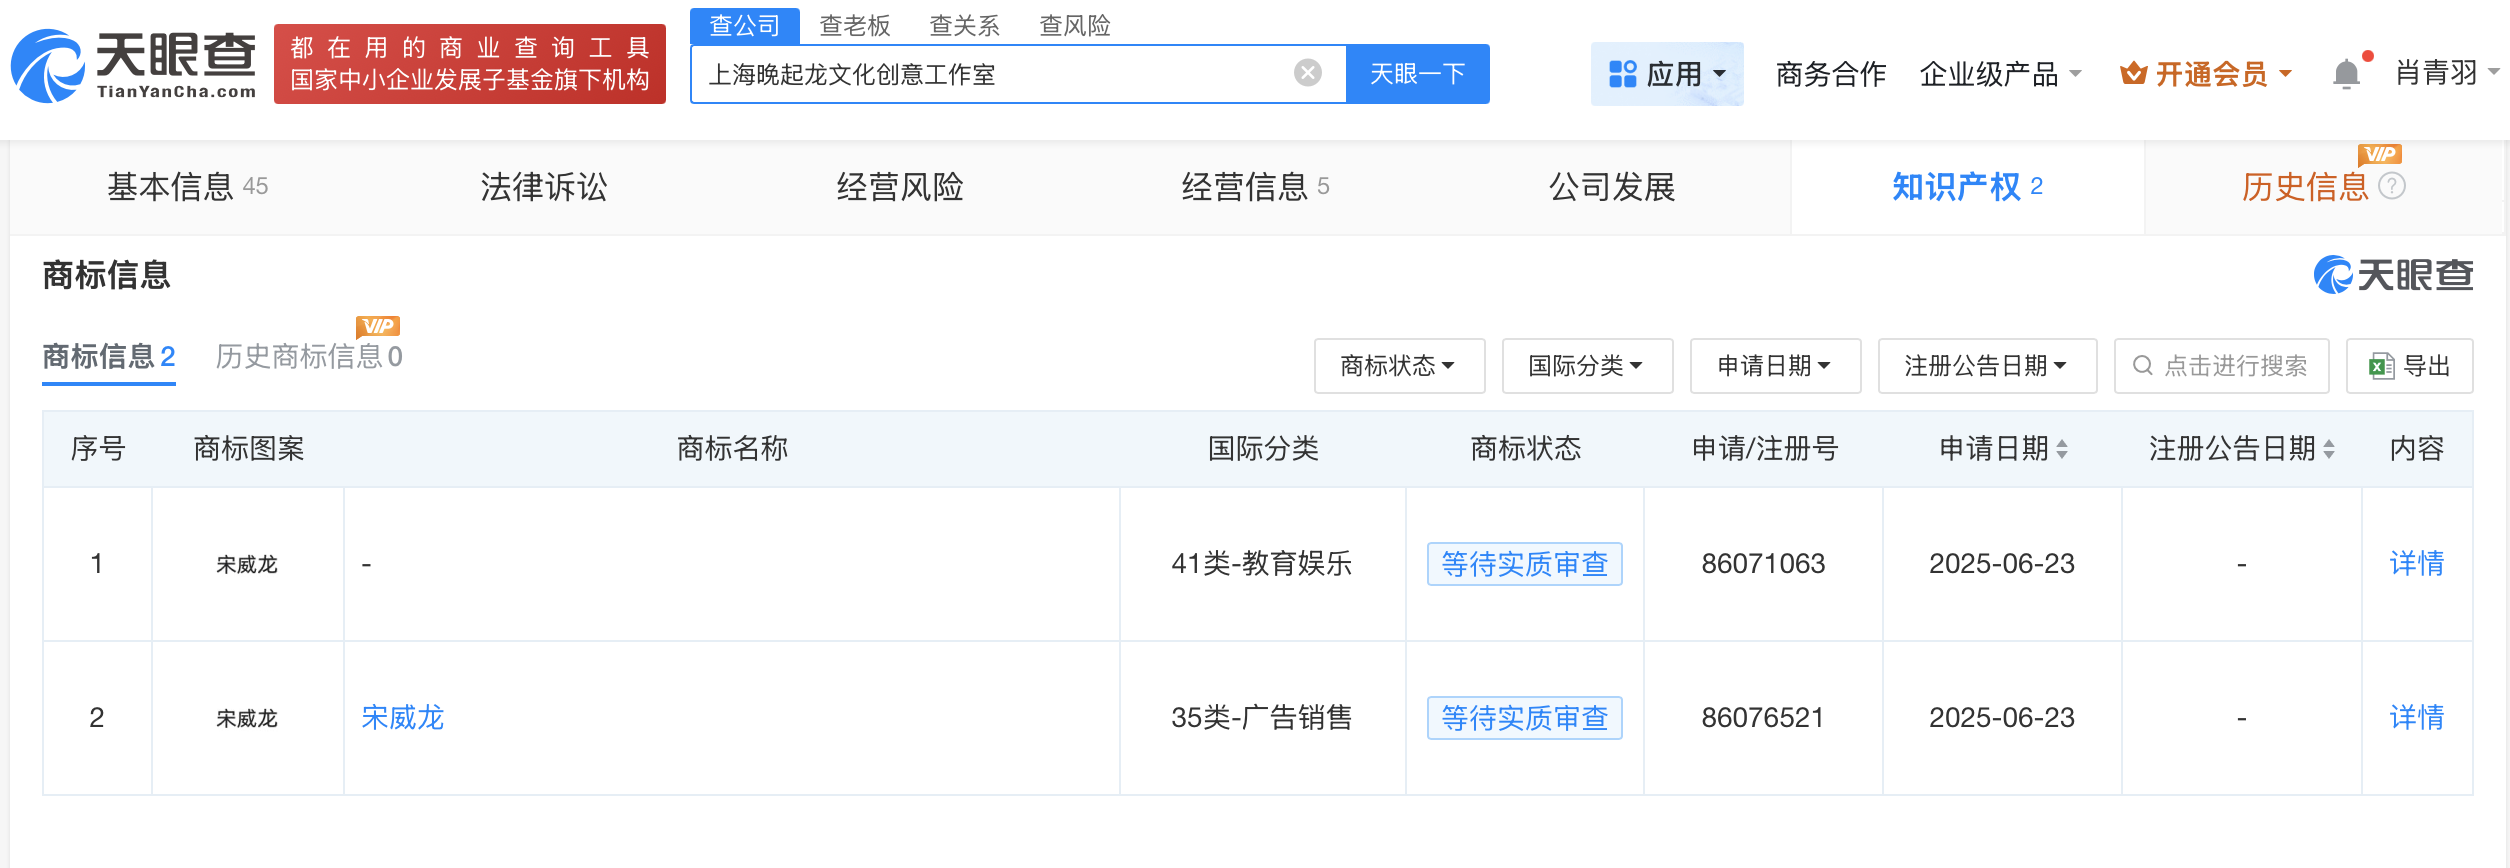2510x868 pixels.
Task: Click the magnifier icon in trademark search
Action: click(x=2142, y=366)
